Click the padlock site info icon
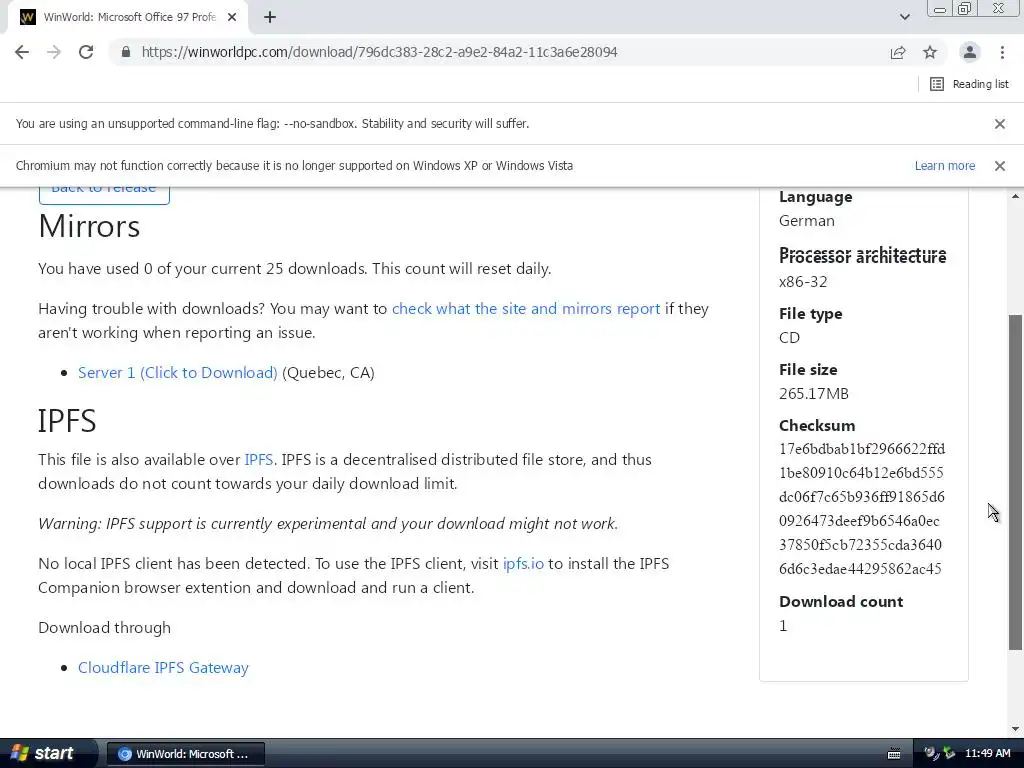Viewport: 1024px width, 768px height. coord(126,52)
